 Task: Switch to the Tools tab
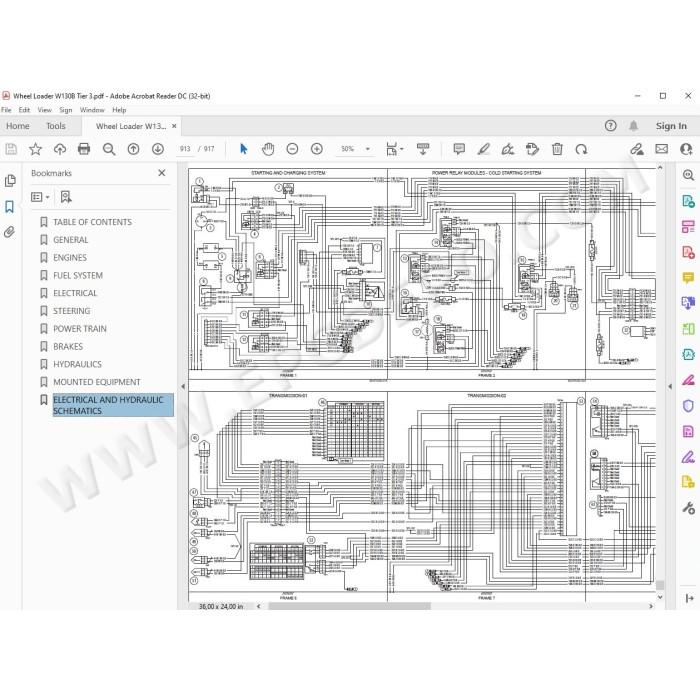pyautogui.click(x=56, y=126)
